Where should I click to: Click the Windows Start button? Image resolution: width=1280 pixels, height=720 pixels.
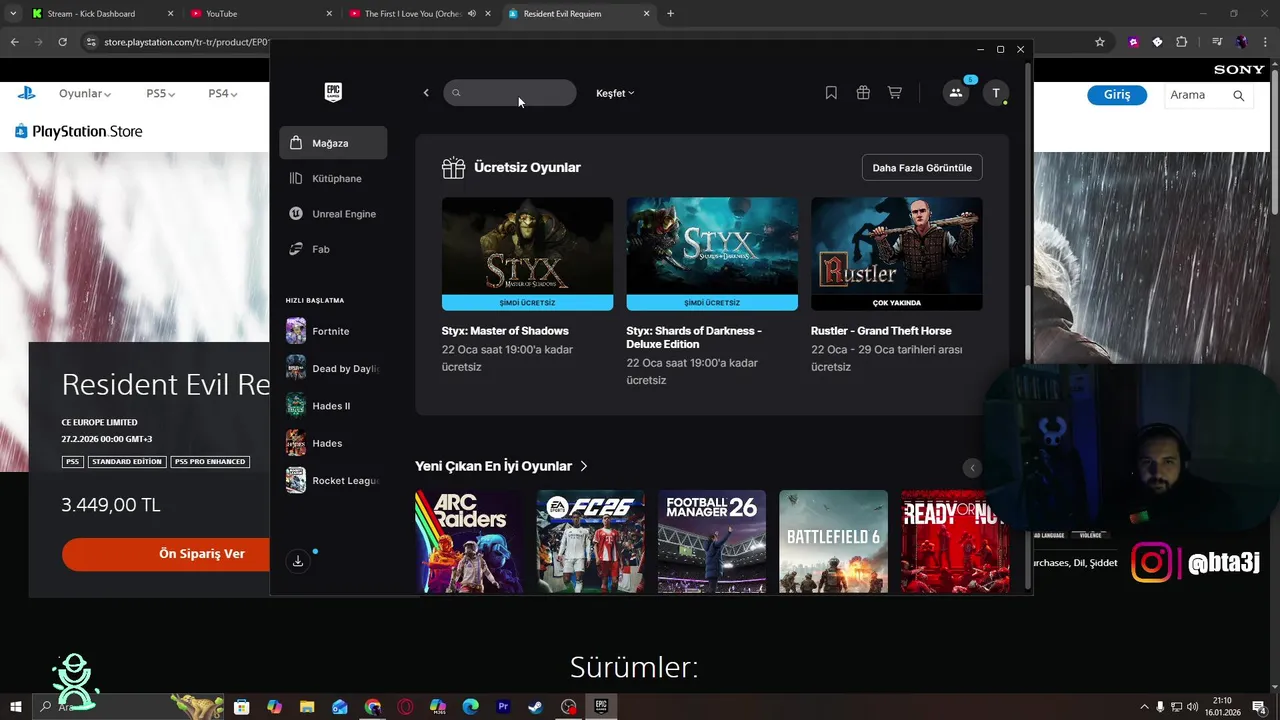coord(15,707)
